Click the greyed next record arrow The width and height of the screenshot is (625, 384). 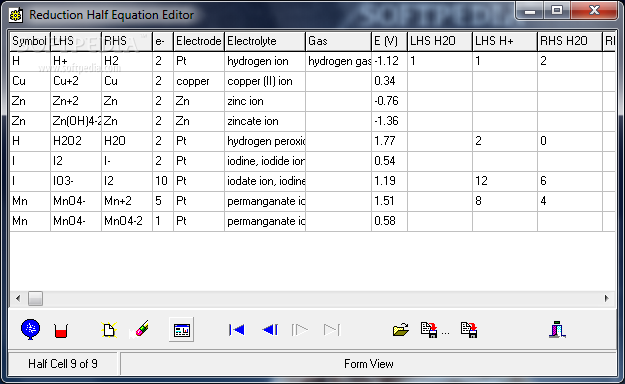[300, 330]
